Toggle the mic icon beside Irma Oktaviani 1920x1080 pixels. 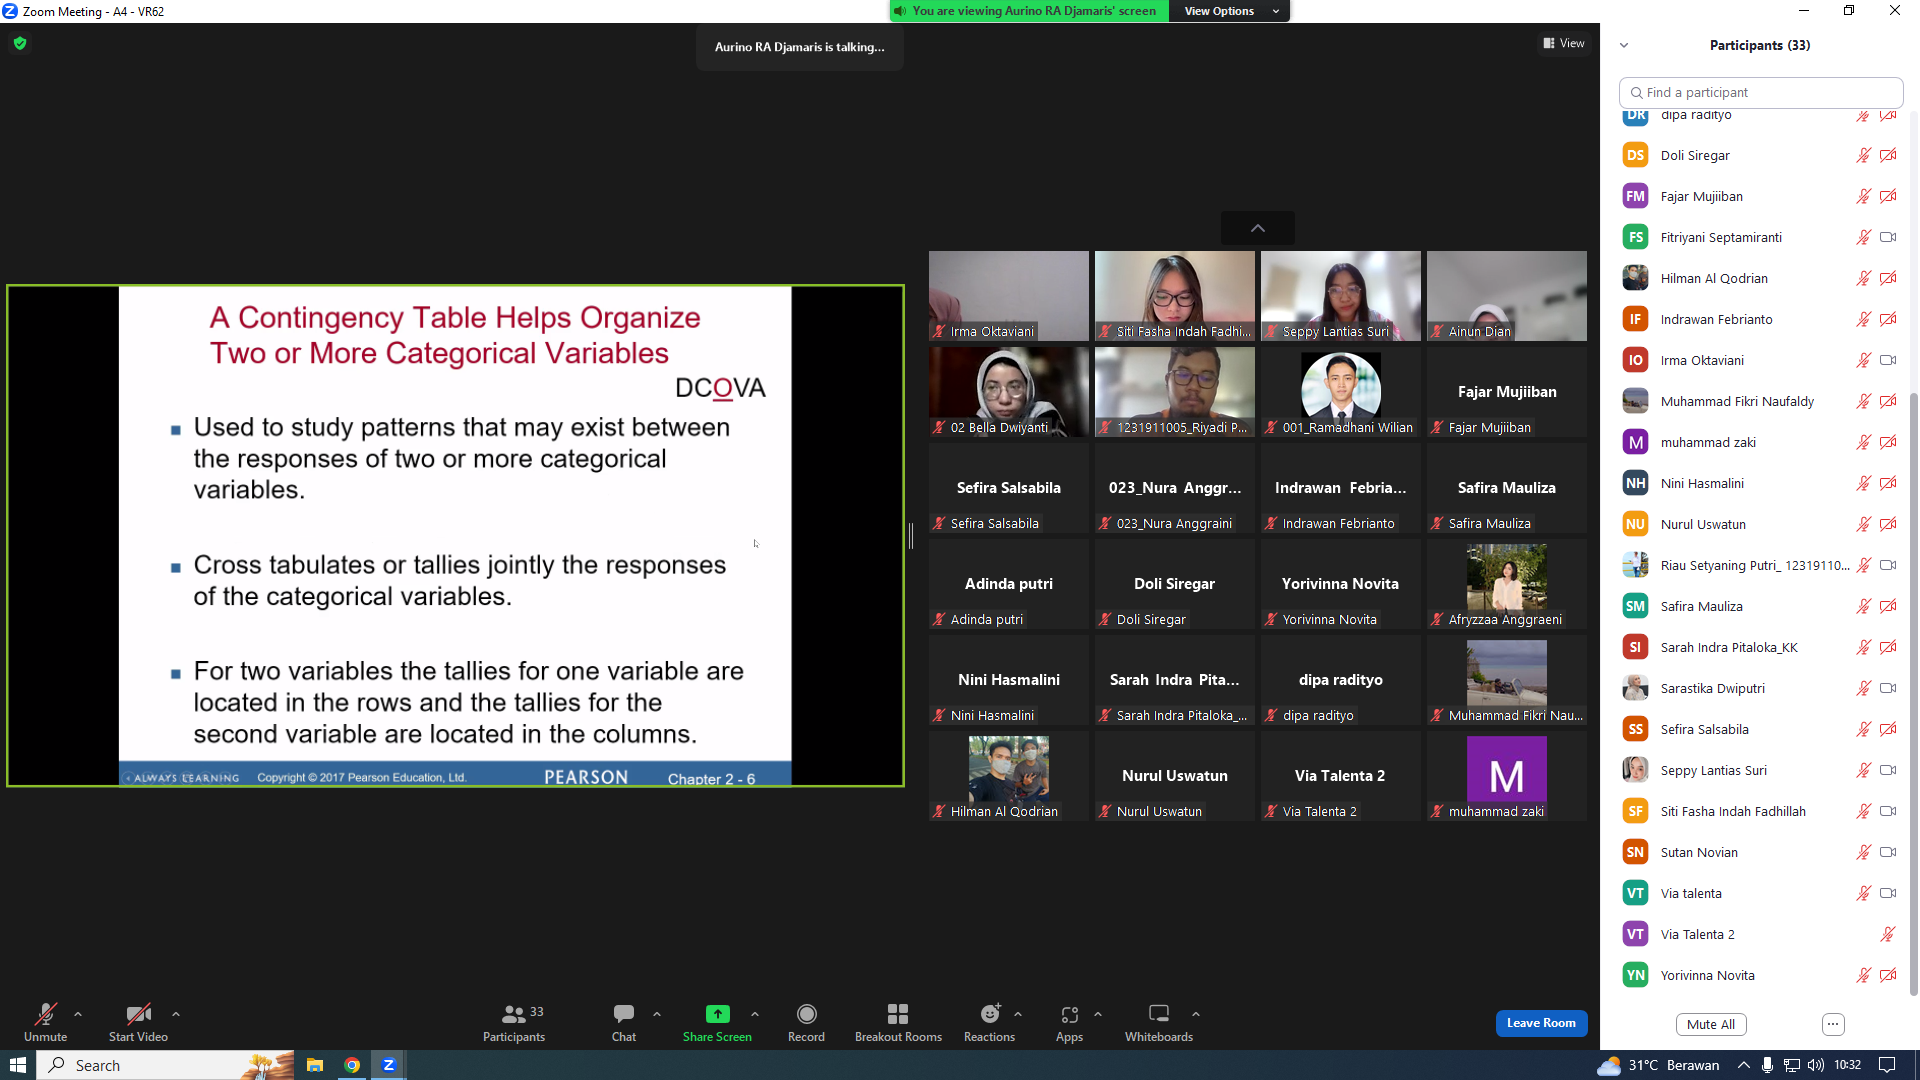[x=1863, y=360]
